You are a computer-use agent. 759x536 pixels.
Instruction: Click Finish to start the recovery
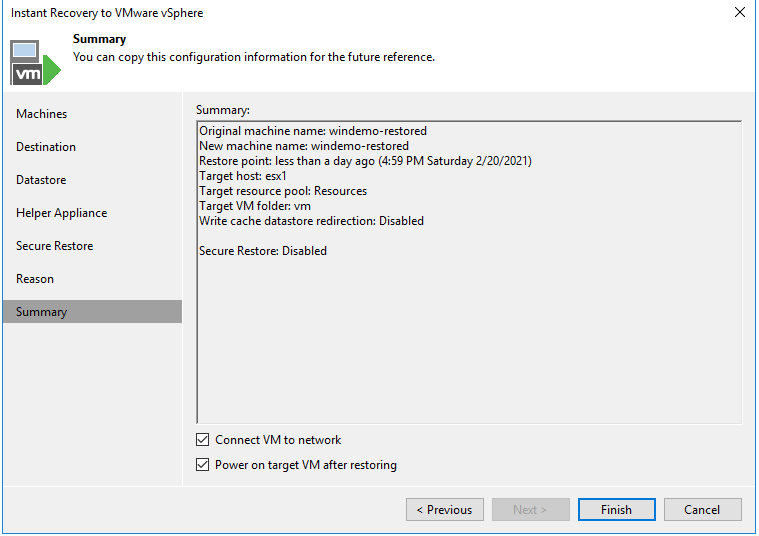tap(616, 510)
